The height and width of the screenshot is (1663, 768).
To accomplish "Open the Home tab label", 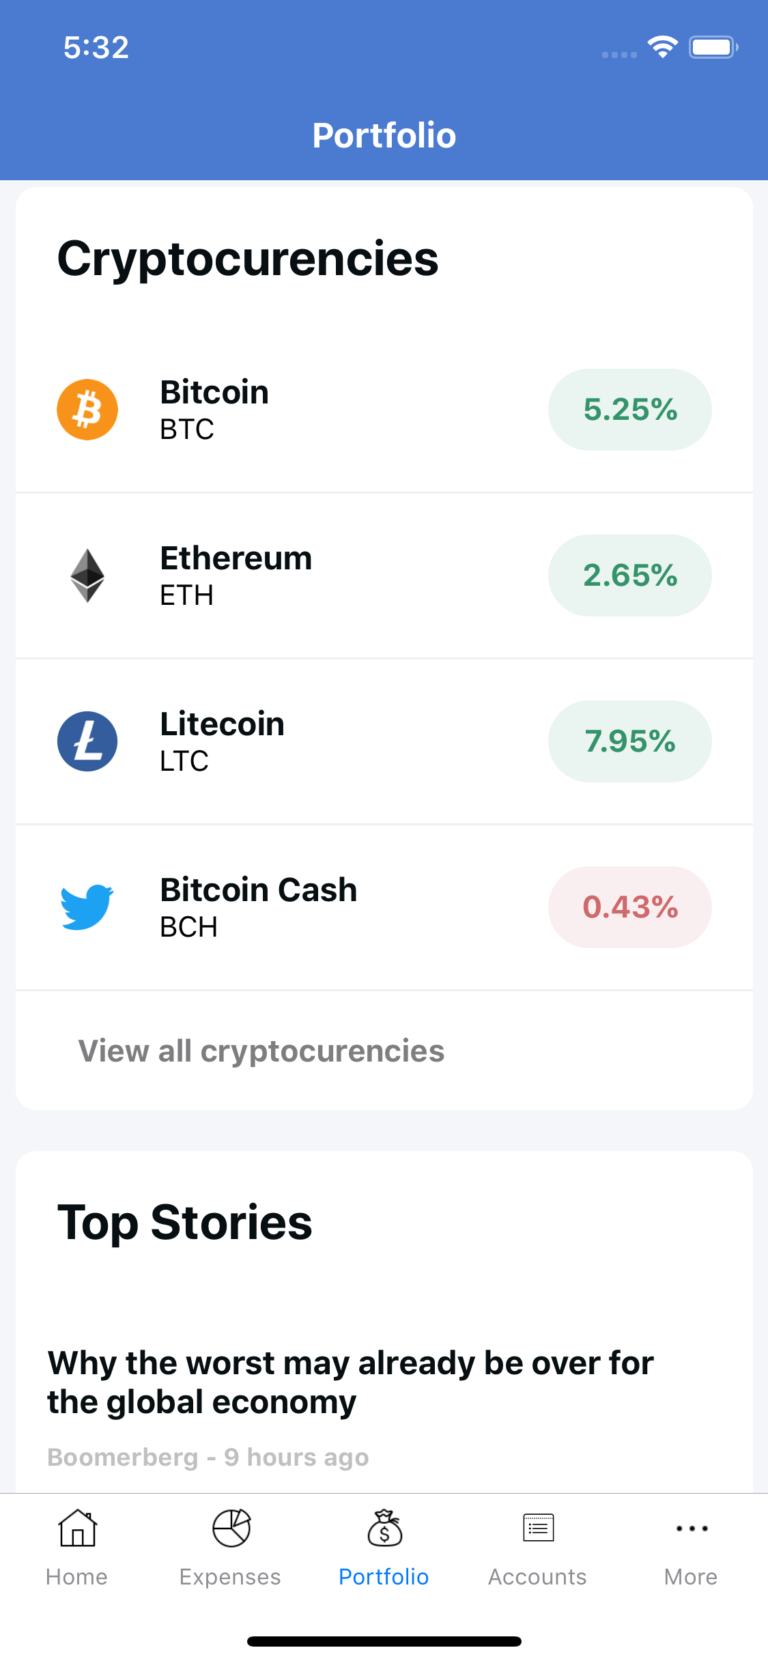I will 77,1577.
